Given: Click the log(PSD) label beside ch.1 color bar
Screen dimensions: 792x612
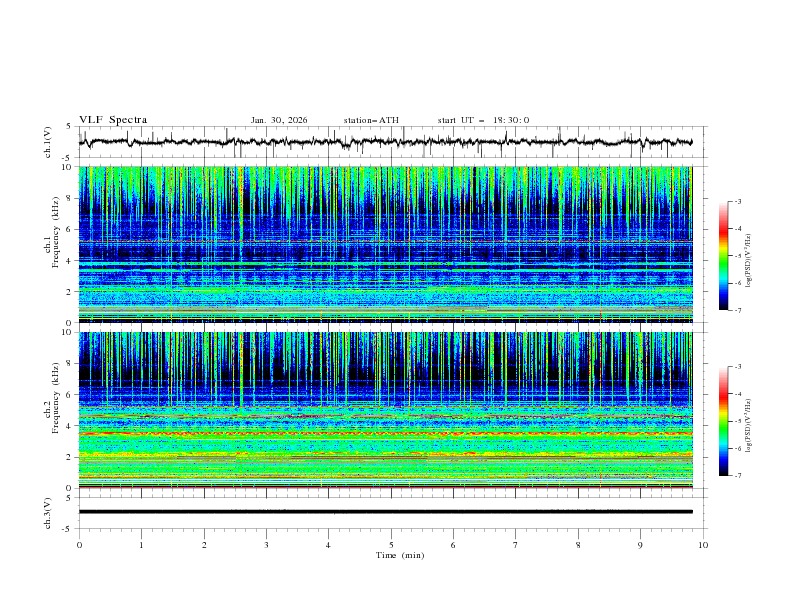Looking at the screenshot, I should click(x=749, y=261).
